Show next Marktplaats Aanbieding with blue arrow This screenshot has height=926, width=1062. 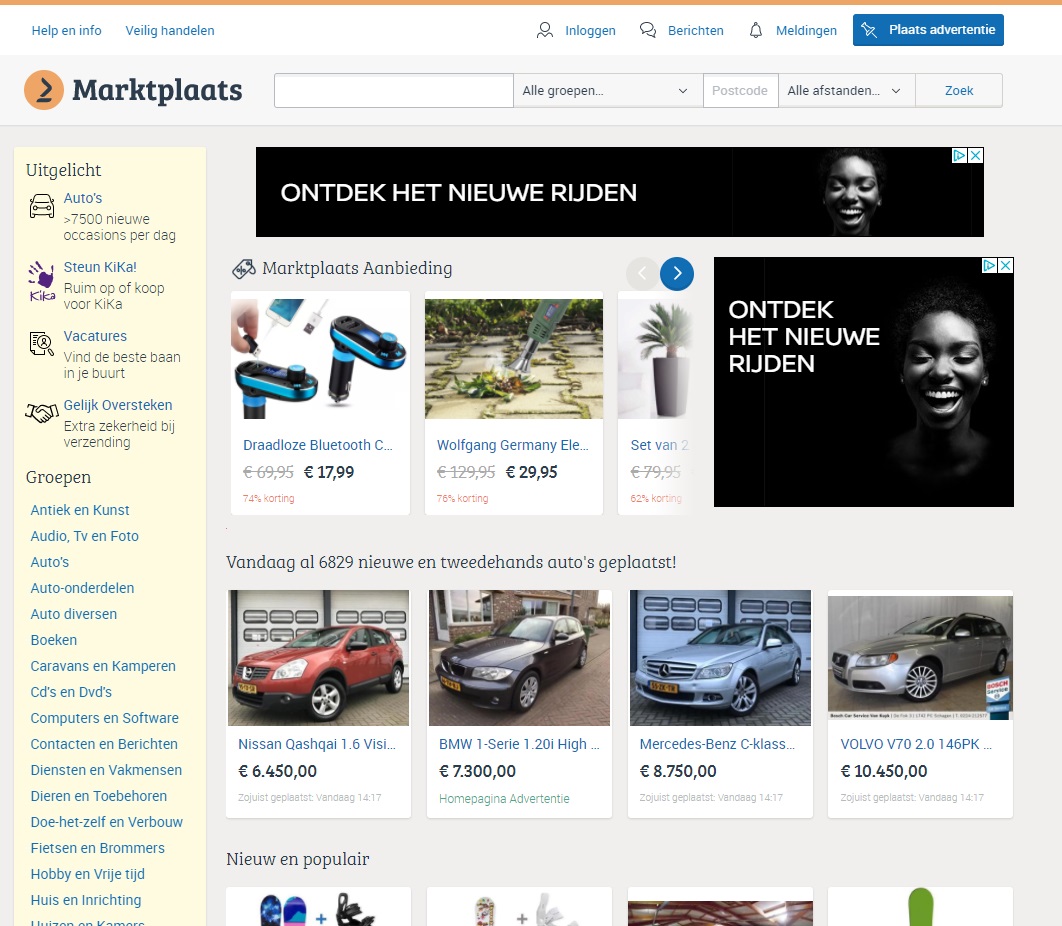point(677,273)
